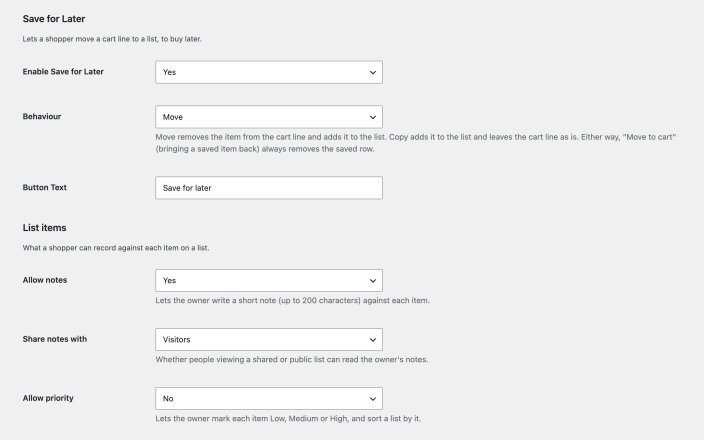Click the Share notes with label
The height and width of the screenshot is (440, 704).
(55, 339)
